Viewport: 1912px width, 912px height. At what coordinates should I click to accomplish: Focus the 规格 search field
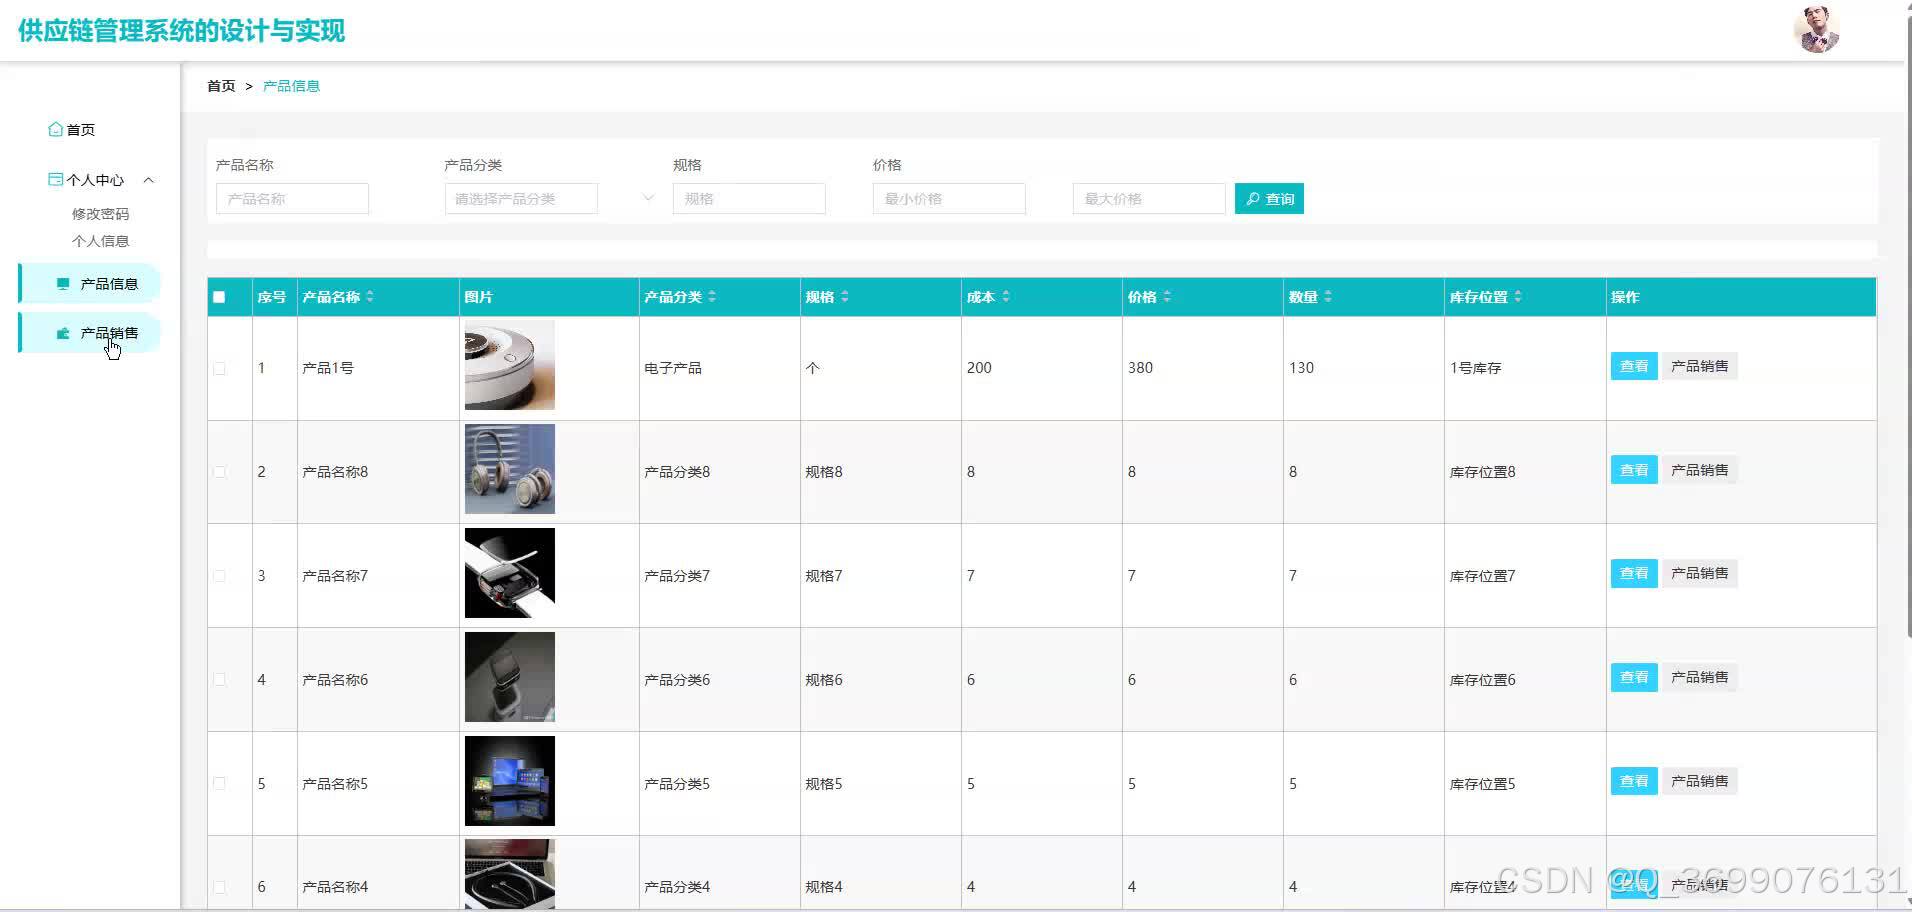point(749,199)
